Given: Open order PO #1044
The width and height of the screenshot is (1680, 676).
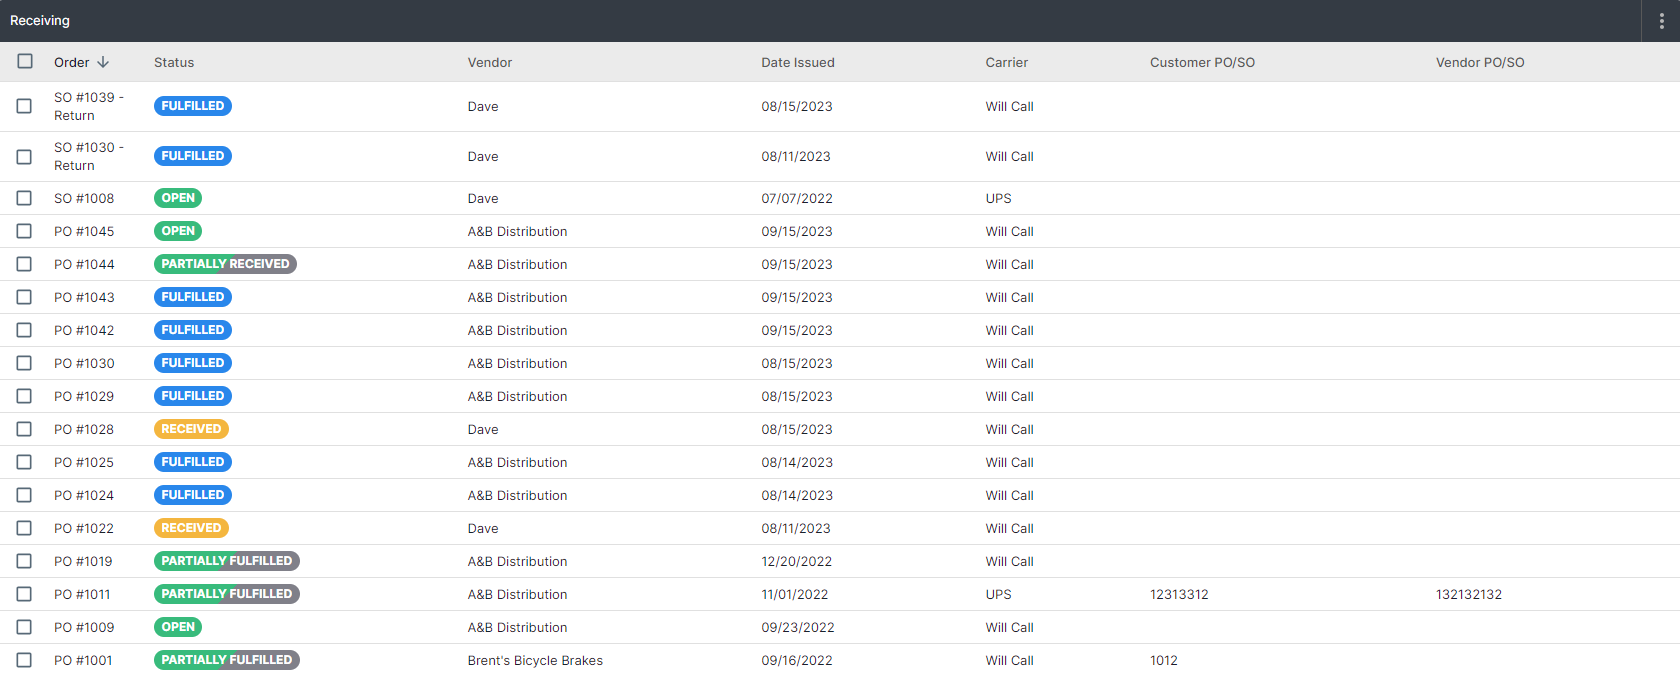Looking at the screenshot, I should tap(84, 264).
